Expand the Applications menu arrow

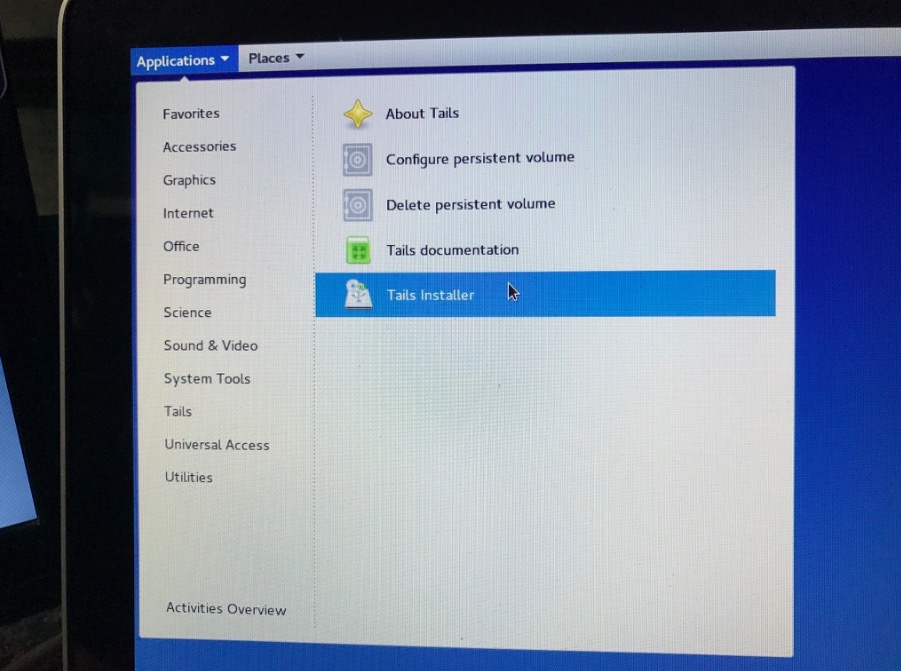coord(225,60)
